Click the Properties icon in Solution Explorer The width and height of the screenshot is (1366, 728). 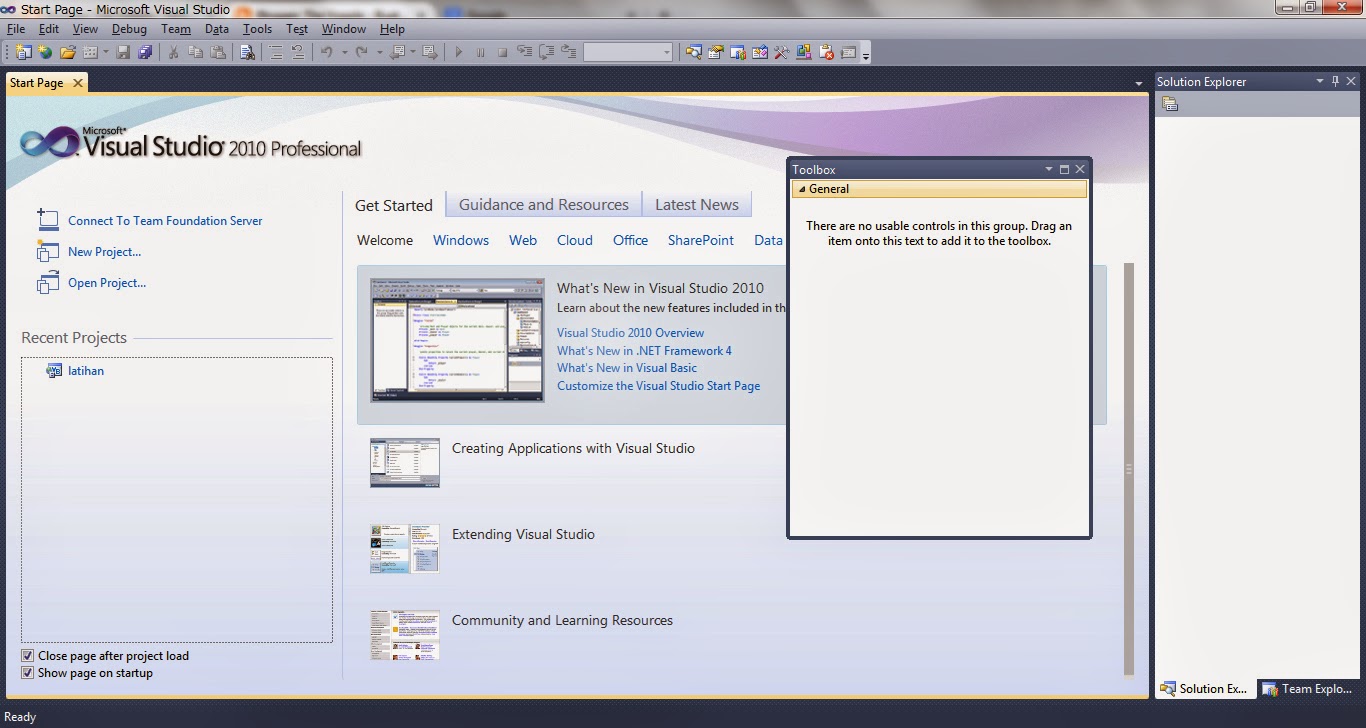1170,104
